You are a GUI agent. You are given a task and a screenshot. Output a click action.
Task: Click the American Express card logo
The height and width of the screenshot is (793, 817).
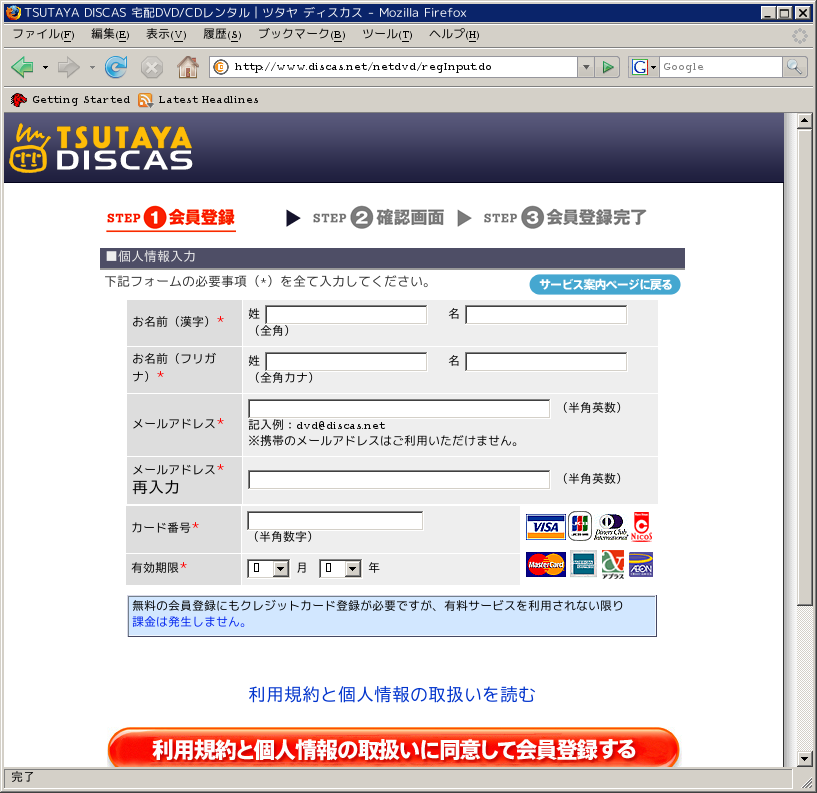pos(583,564)
